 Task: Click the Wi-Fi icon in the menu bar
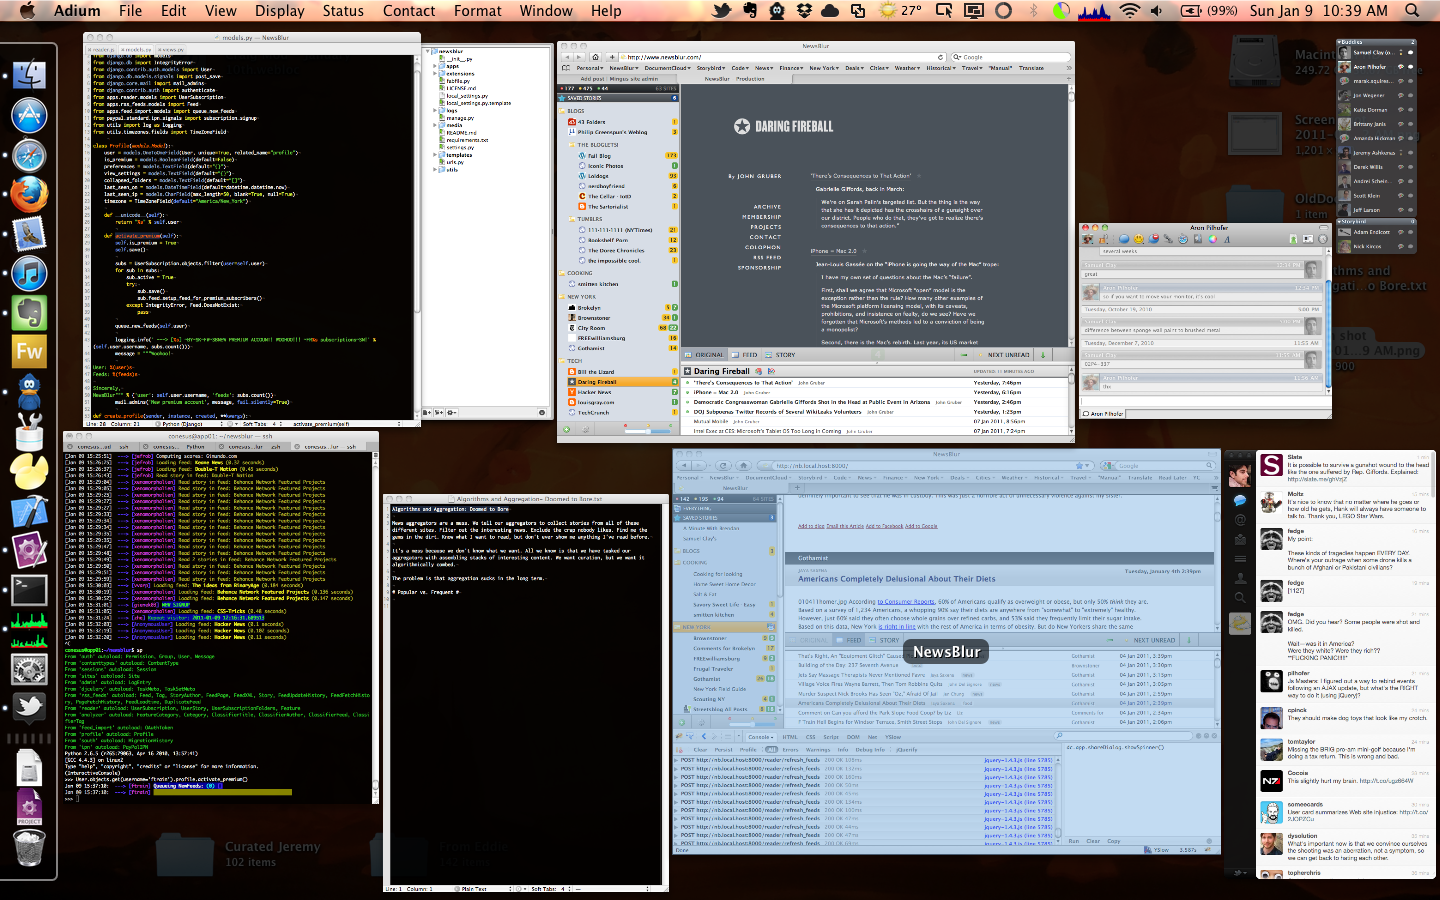click(x=1129, y=10)
